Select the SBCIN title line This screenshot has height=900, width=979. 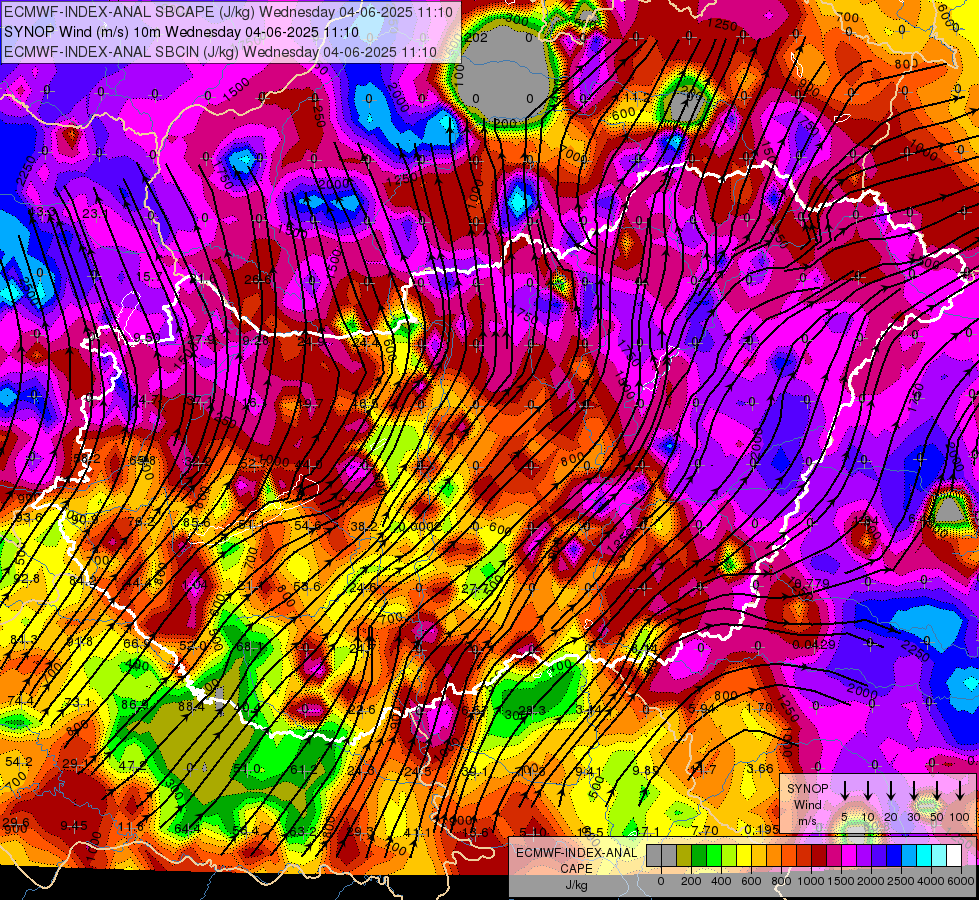(x=220, y=52)
